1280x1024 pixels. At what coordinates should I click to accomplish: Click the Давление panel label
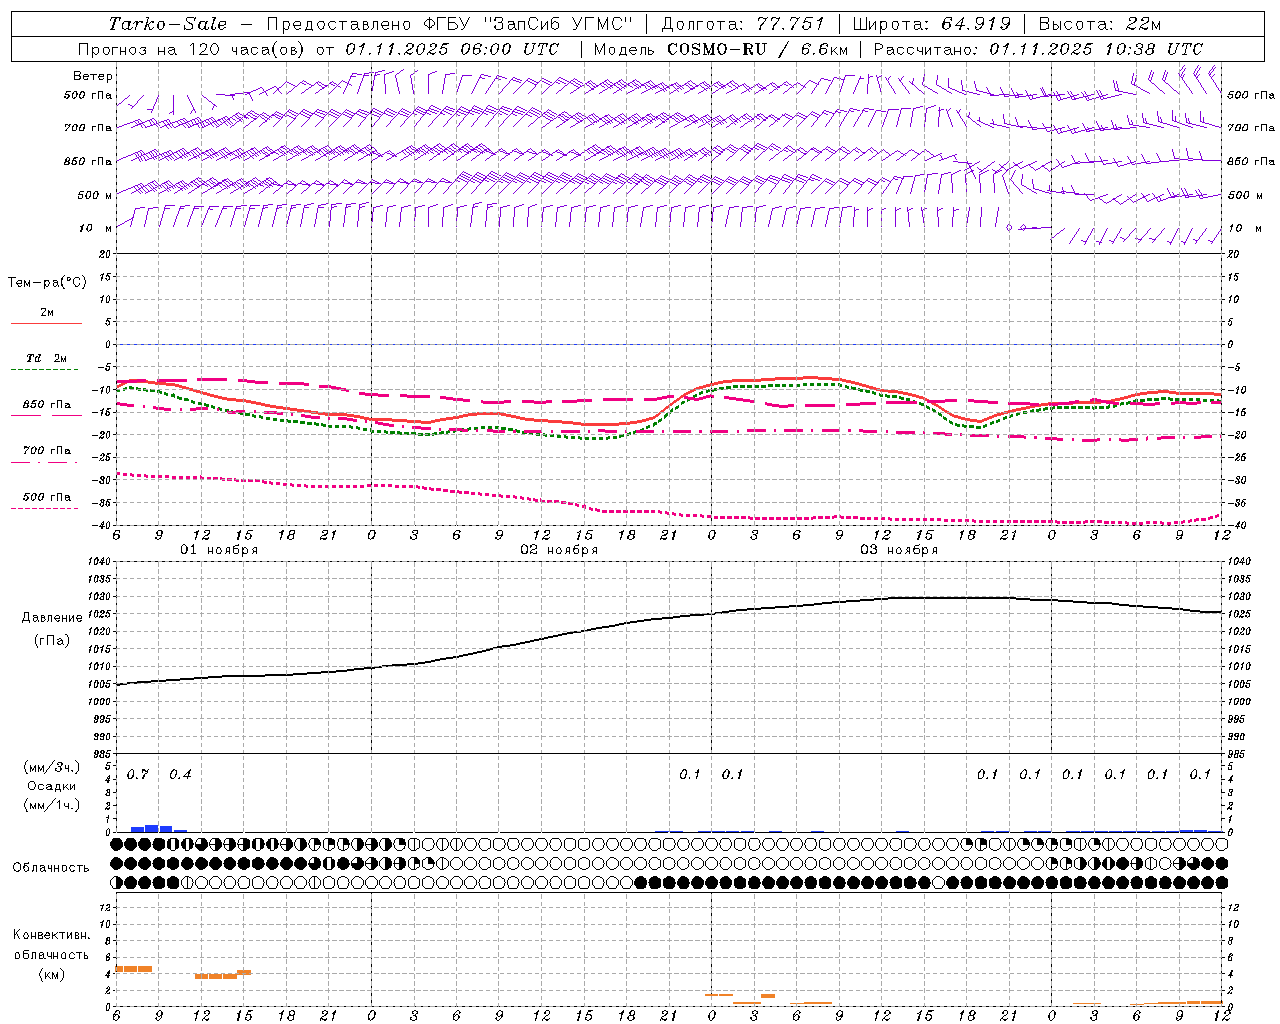[x=52, y=618]
